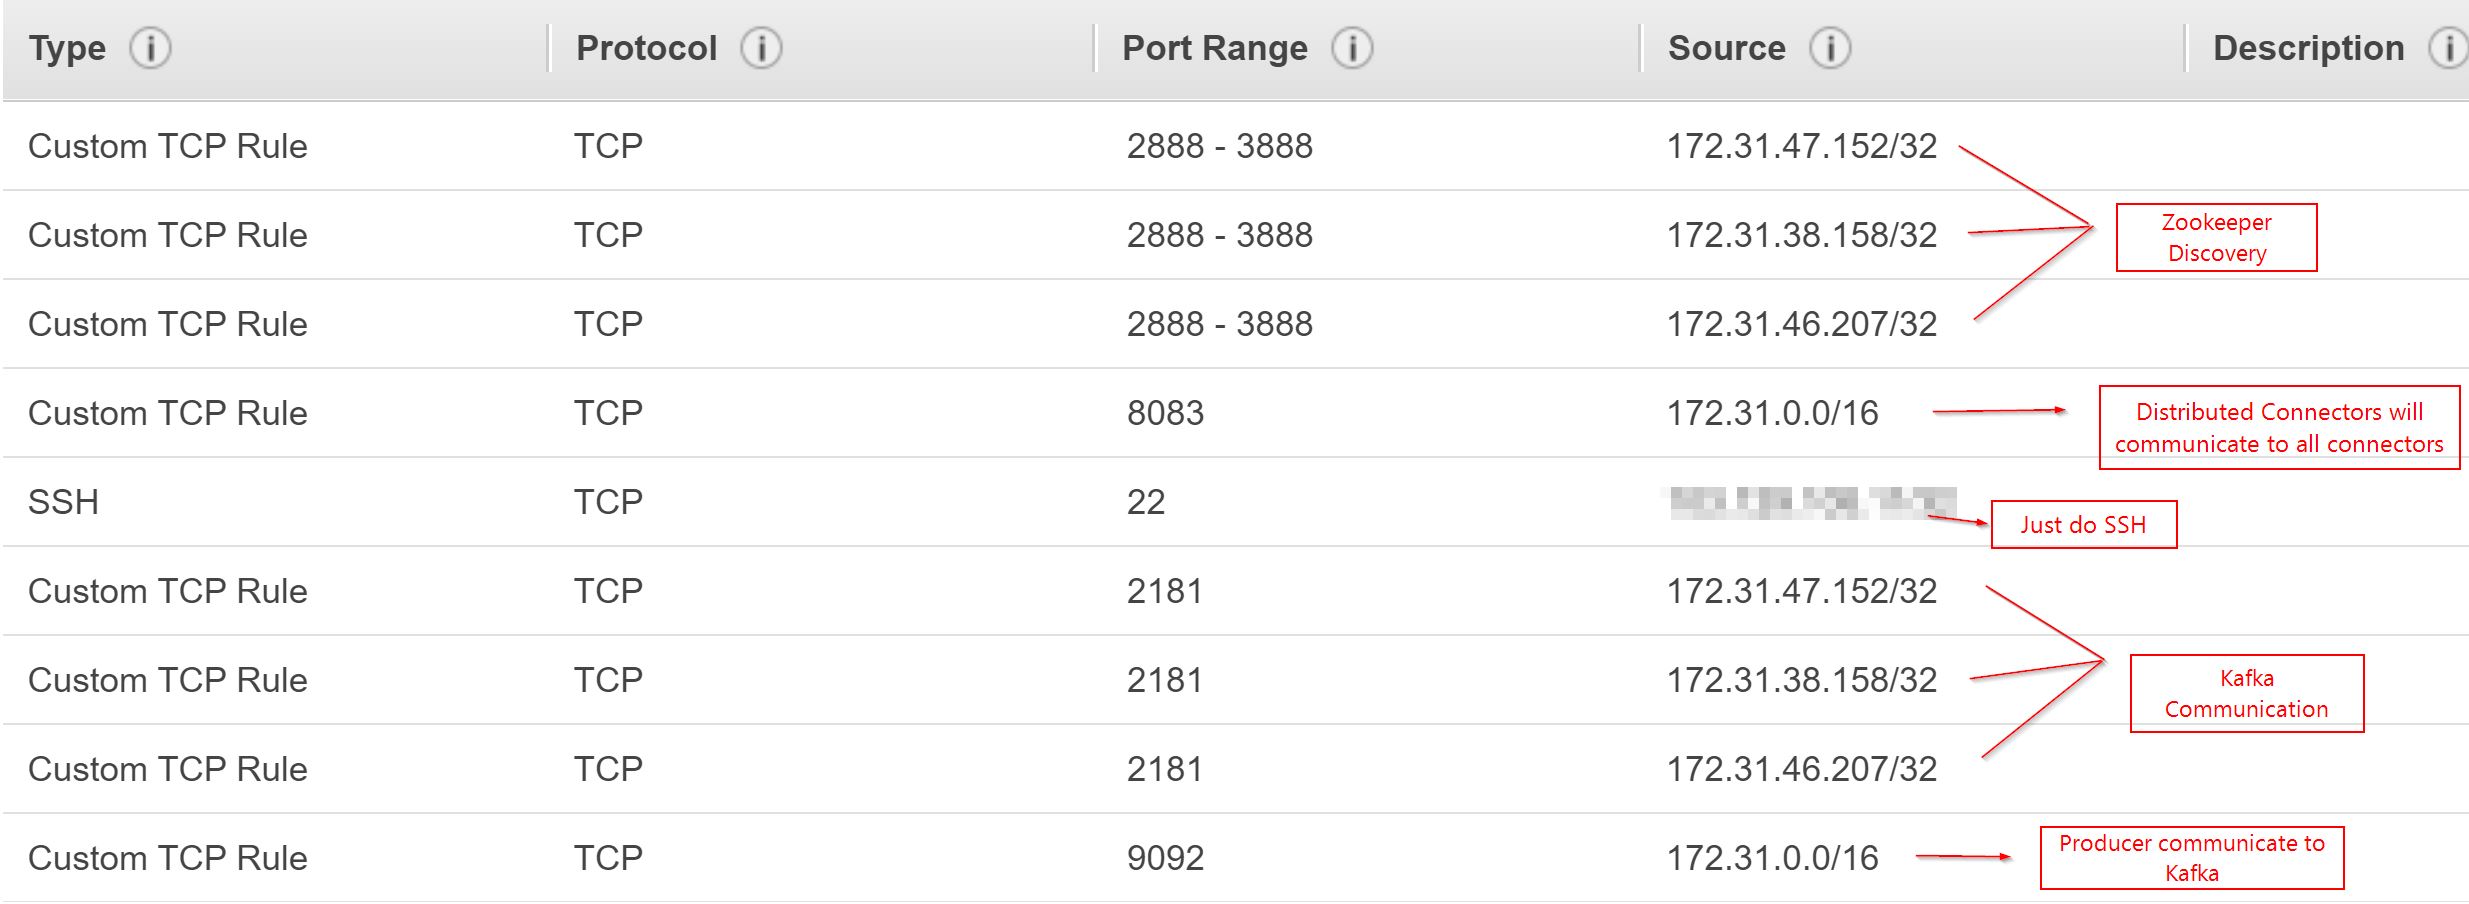This screenshot has width=2469, height=904.
Task: Select source 172.31.0.0/16 in 8083 row
Action: tap(1772, 413)
